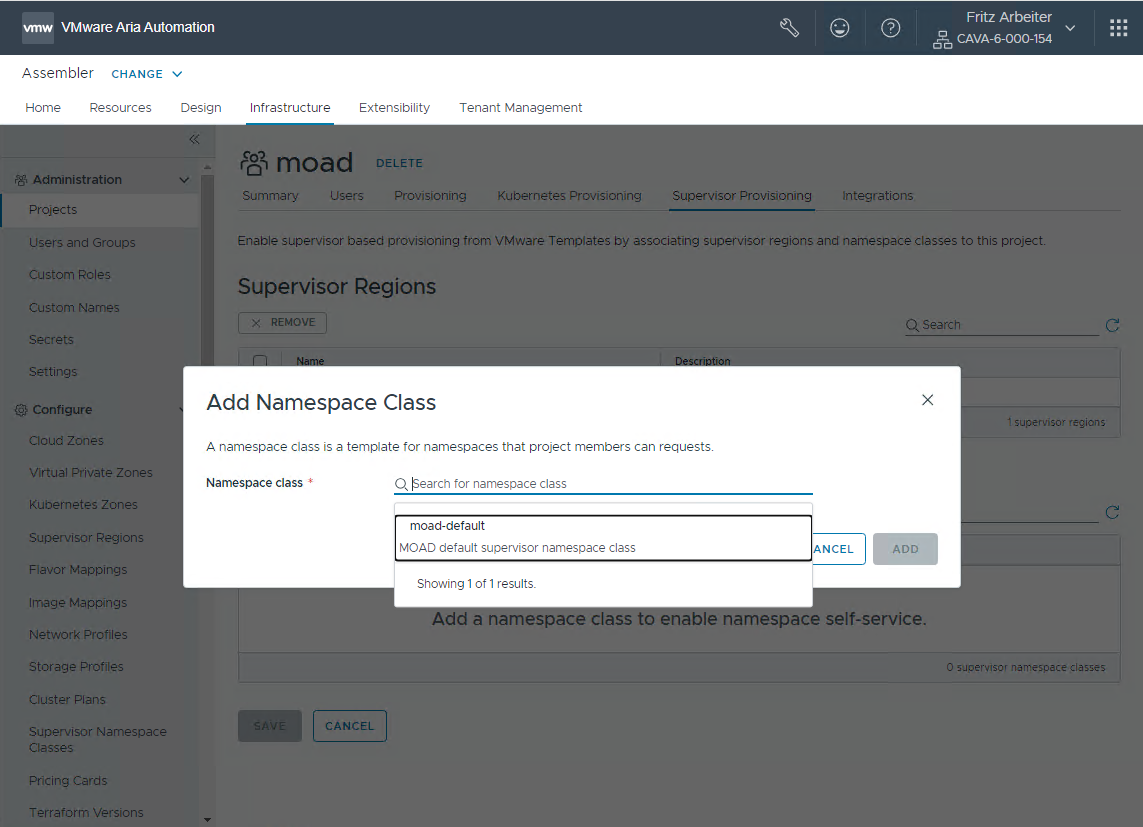The image size is (1143, 827).
Task: Switch to project Users tab
Action: 346,195
